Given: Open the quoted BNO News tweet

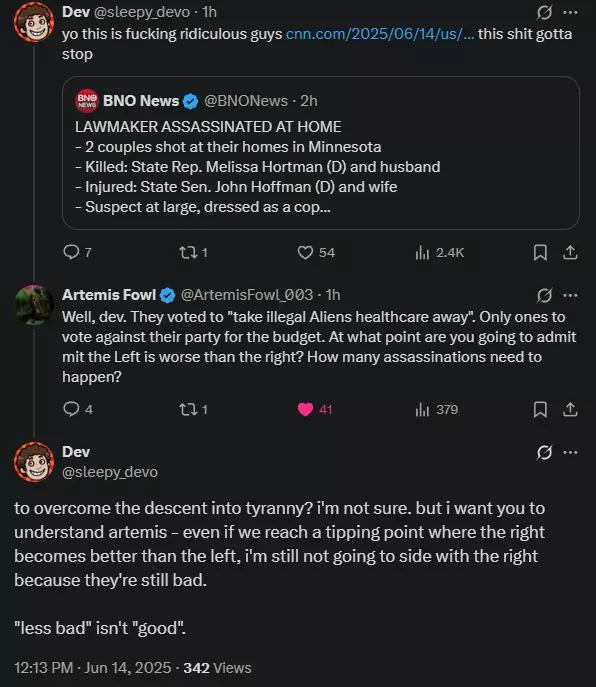Looking at the screenshot, I should pos(321,153).
